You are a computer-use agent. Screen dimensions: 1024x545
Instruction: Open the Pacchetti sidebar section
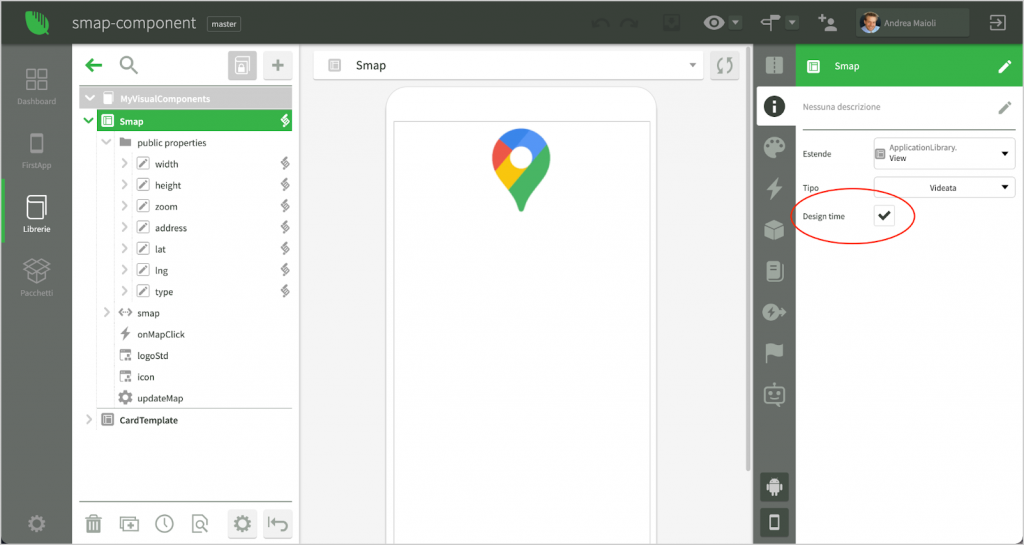point(37,277)
